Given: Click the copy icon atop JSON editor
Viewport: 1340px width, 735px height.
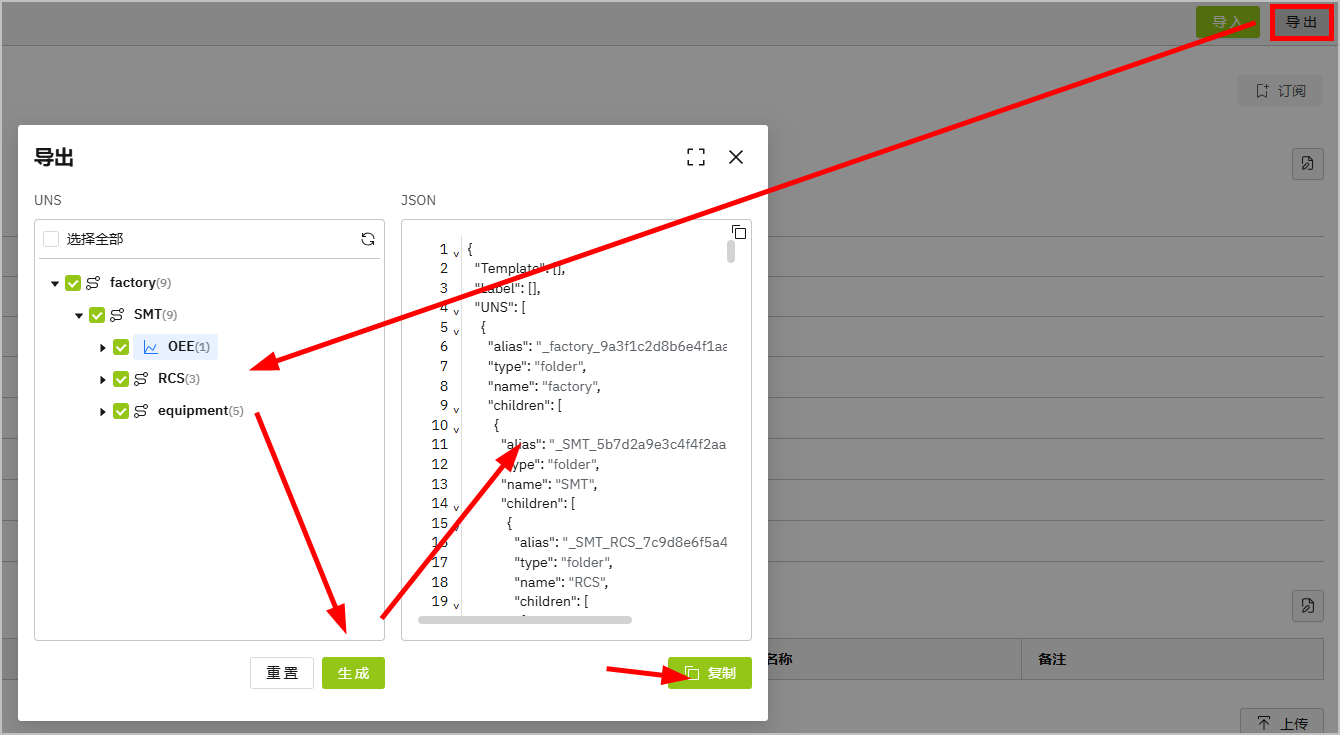Looking at the screenshot, I should [x=739, y=232].
